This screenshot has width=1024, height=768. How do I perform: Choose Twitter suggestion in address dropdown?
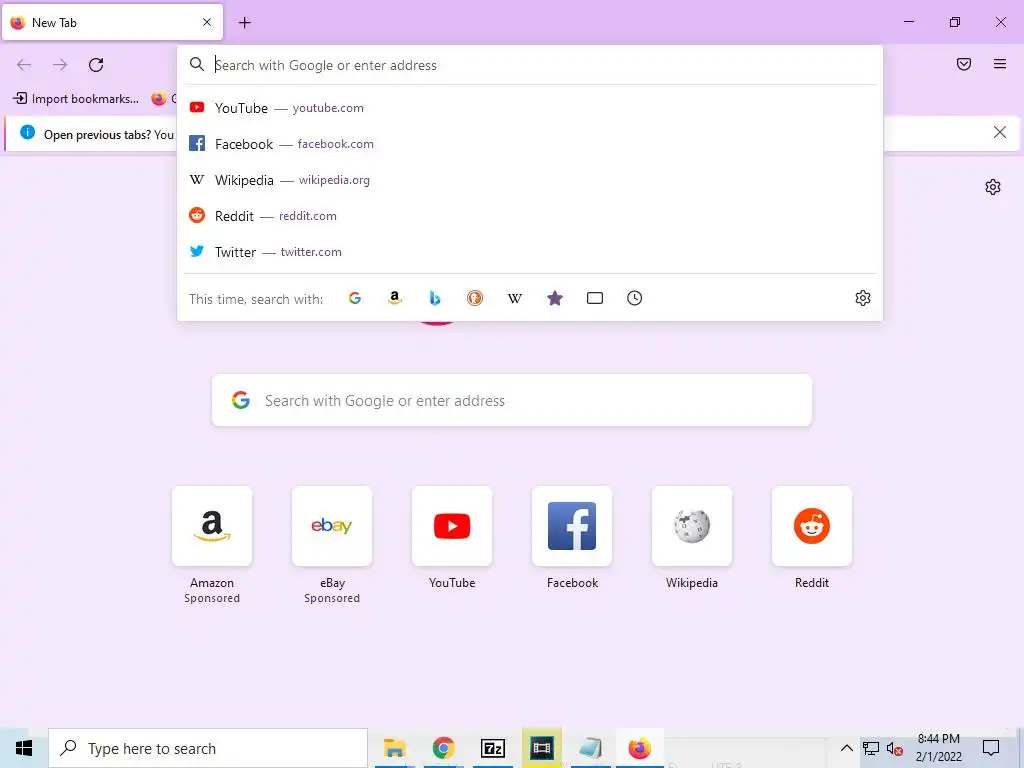coord(530,251)
